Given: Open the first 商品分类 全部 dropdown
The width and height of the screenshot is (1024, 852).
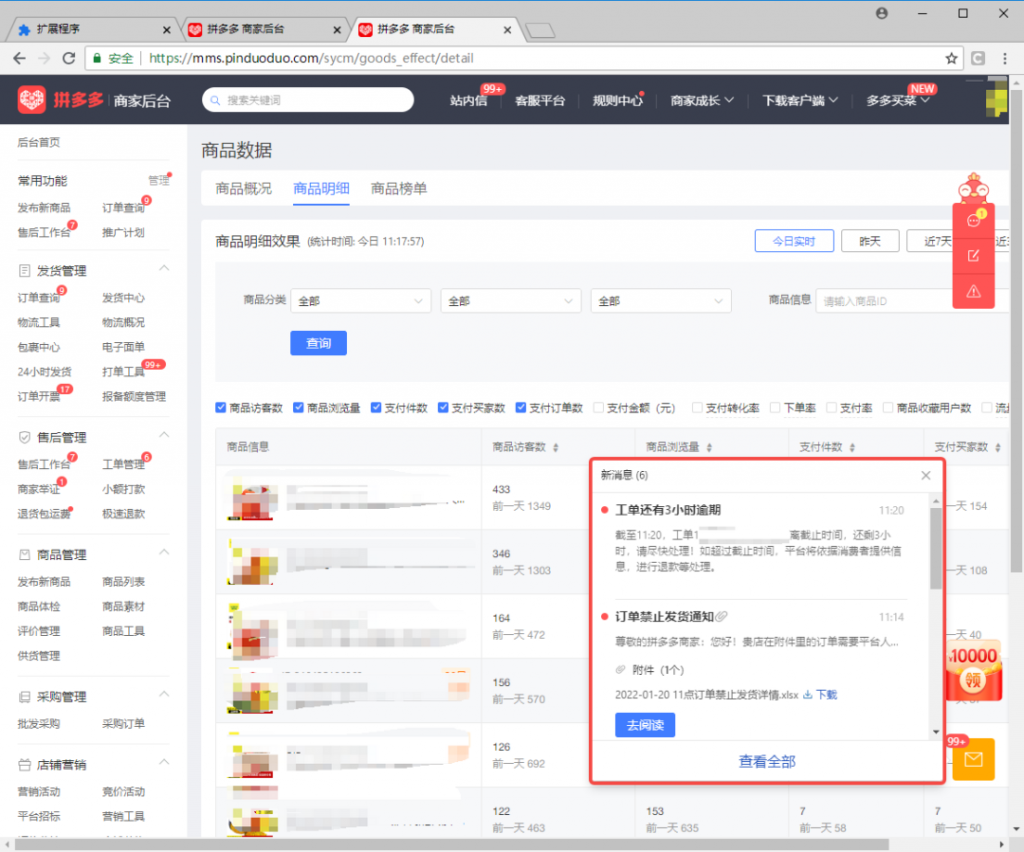Looking at the screenshot, I should 360,300.
